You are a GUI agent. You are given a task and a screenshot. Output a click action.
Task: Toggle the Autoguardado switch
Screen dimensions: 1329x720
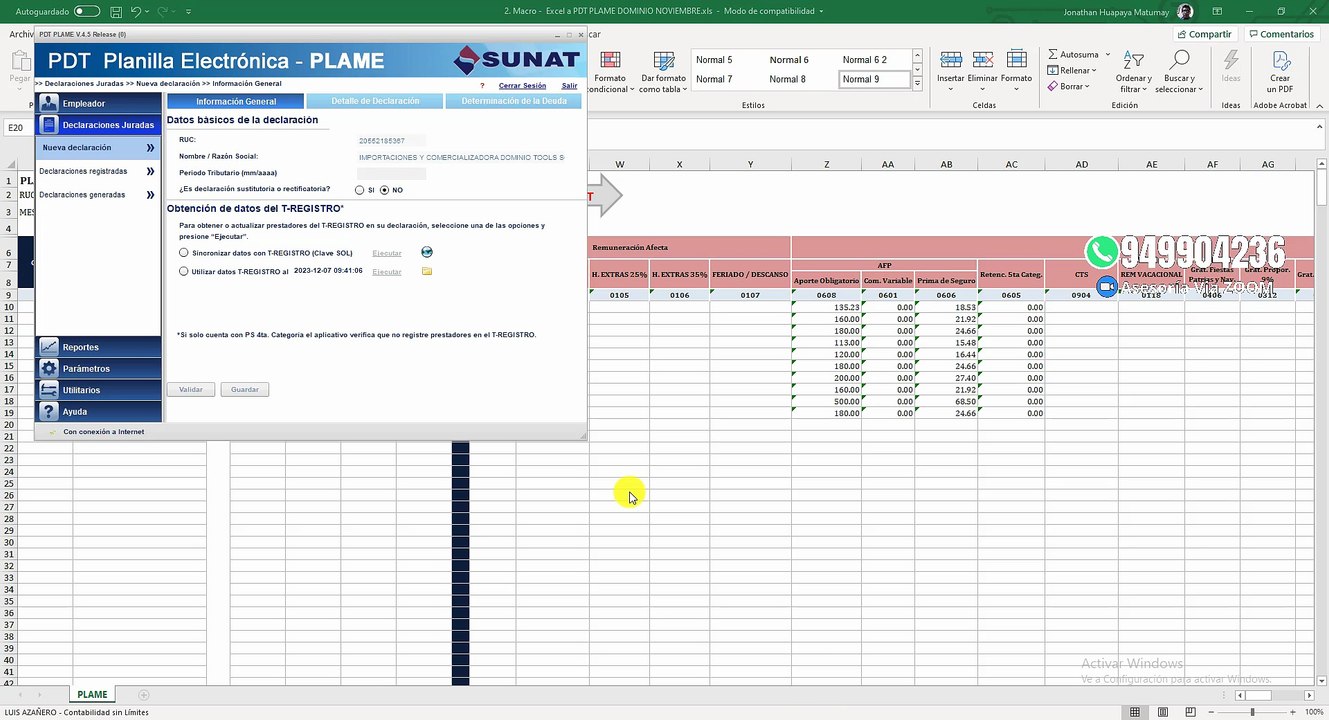(x=87, y=11)
